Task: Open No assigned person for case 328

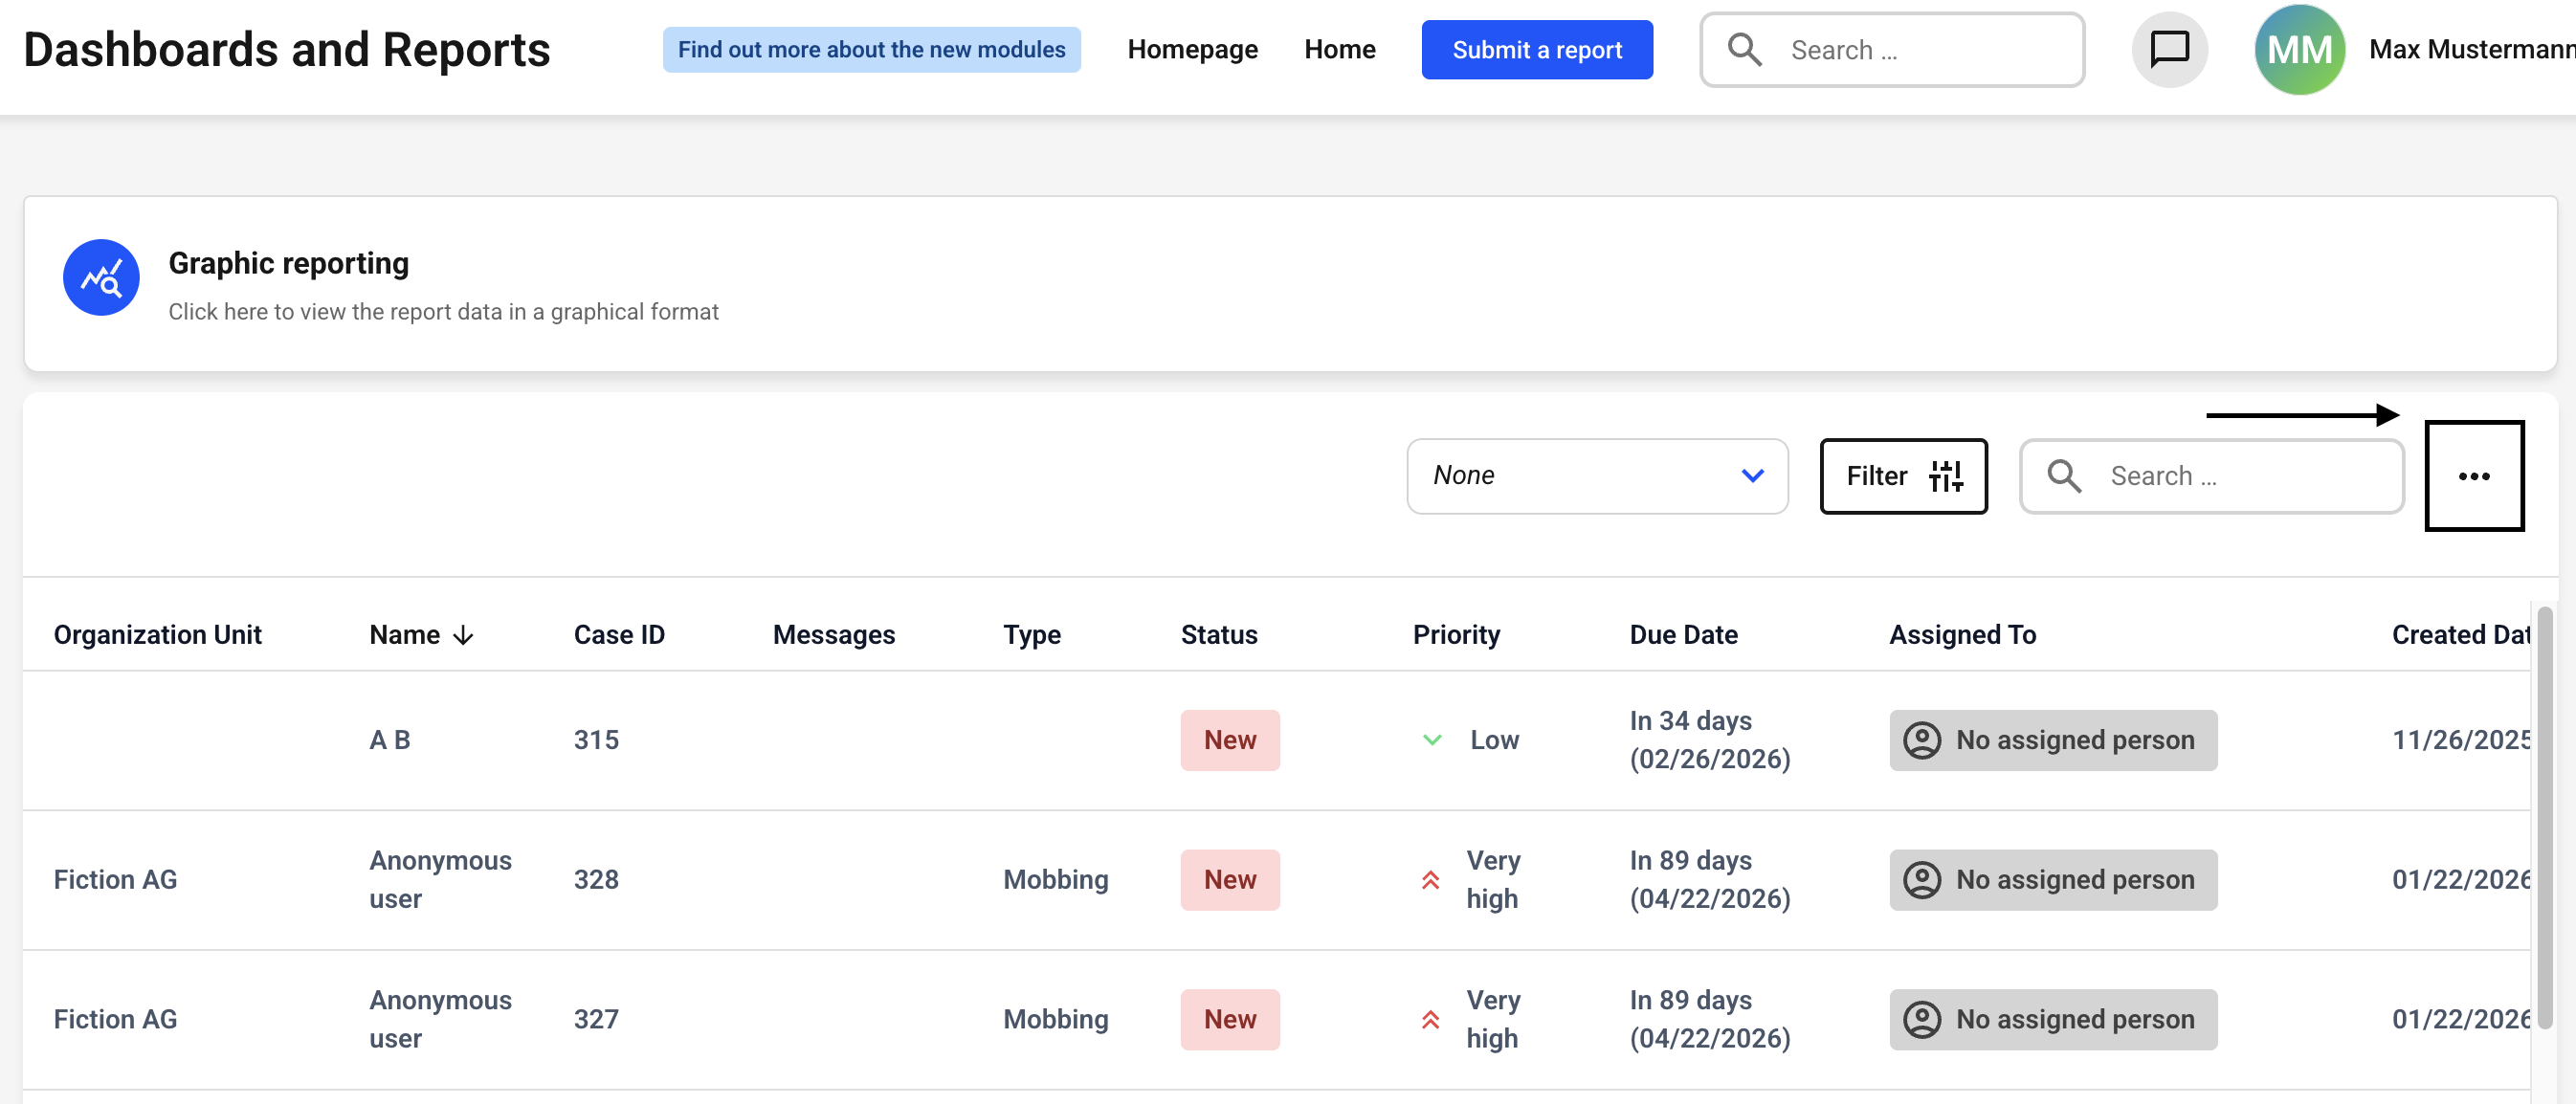Action: 2052,880
